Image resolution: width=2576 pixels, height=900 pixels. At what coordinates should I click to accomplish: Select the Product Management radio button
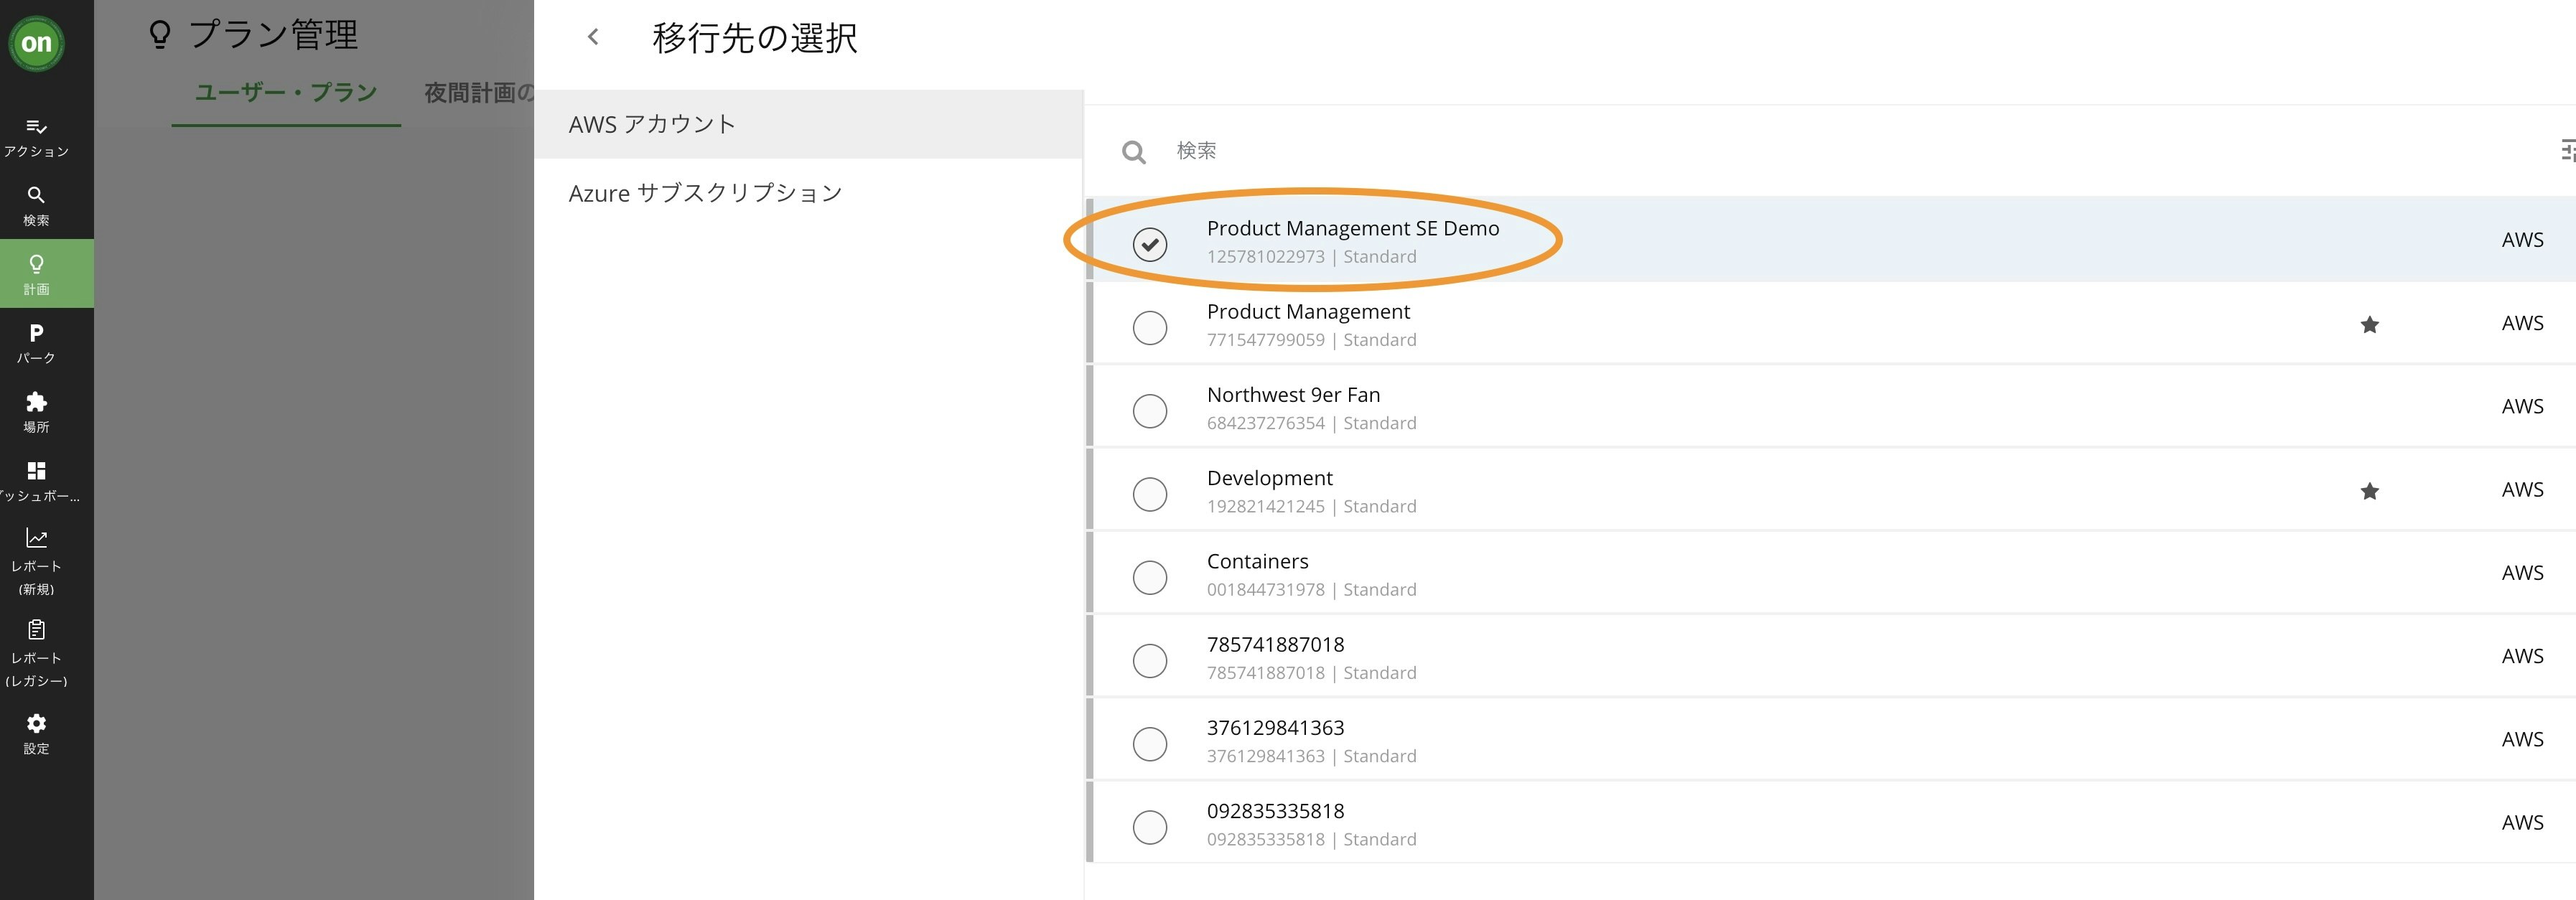(1149, 327)
